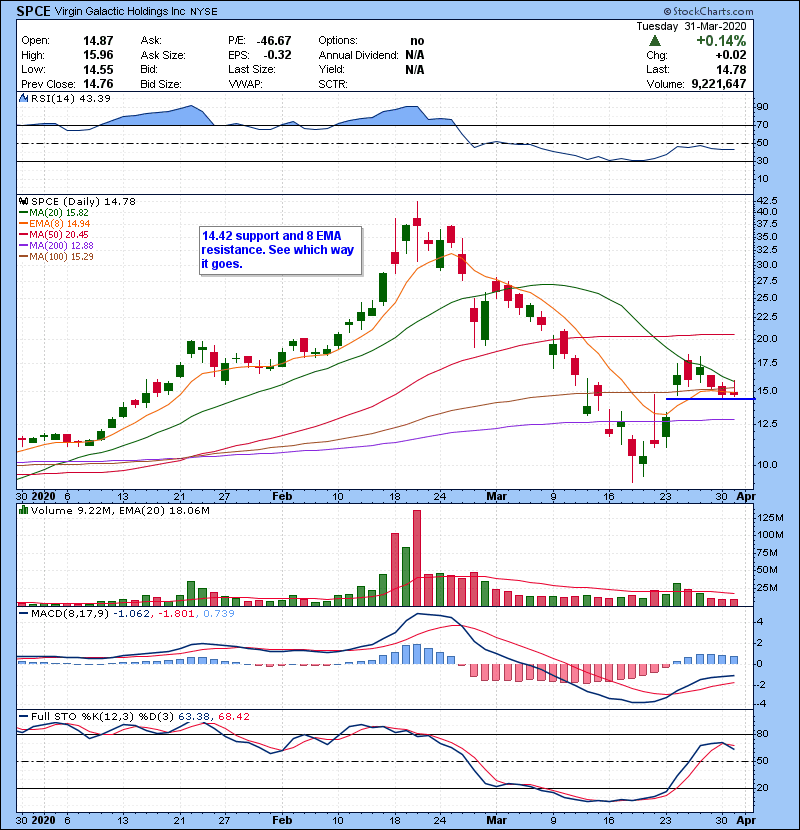Click the stochastic %D value 68.42

tap(233, 717)
